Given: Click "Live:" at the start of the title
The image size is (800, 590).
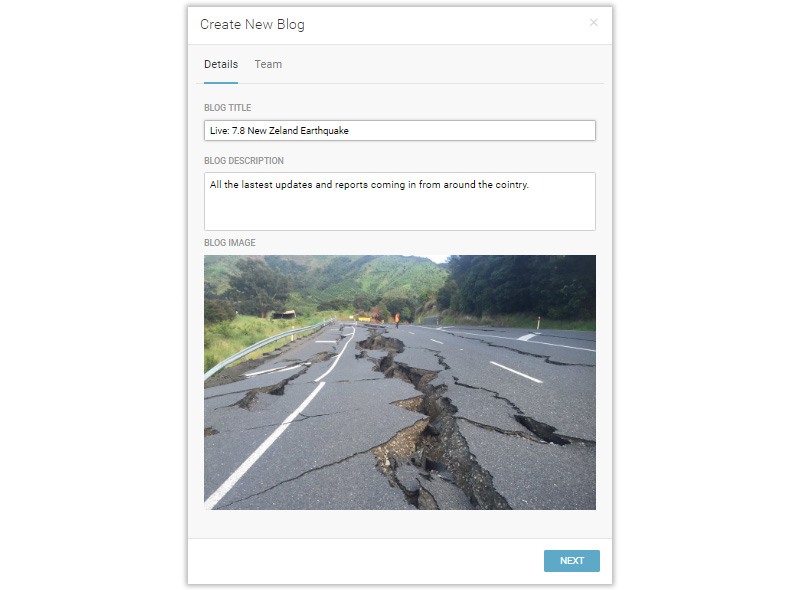Looking at the screenshot, I should tap(219, 131).
